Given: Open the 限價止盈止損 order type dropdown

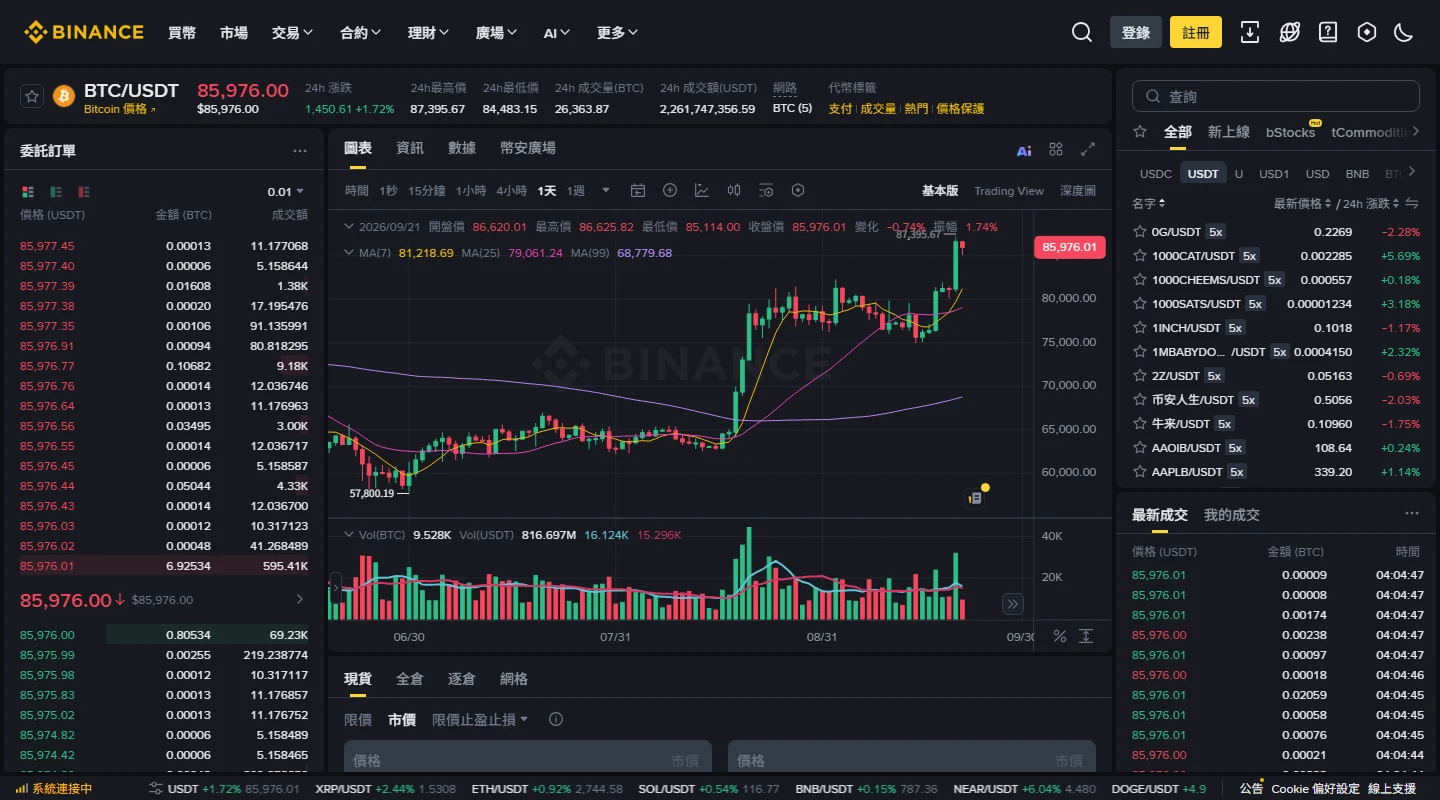Looking at the screenshot, I should pyautogui.click(x=480, y=719).
